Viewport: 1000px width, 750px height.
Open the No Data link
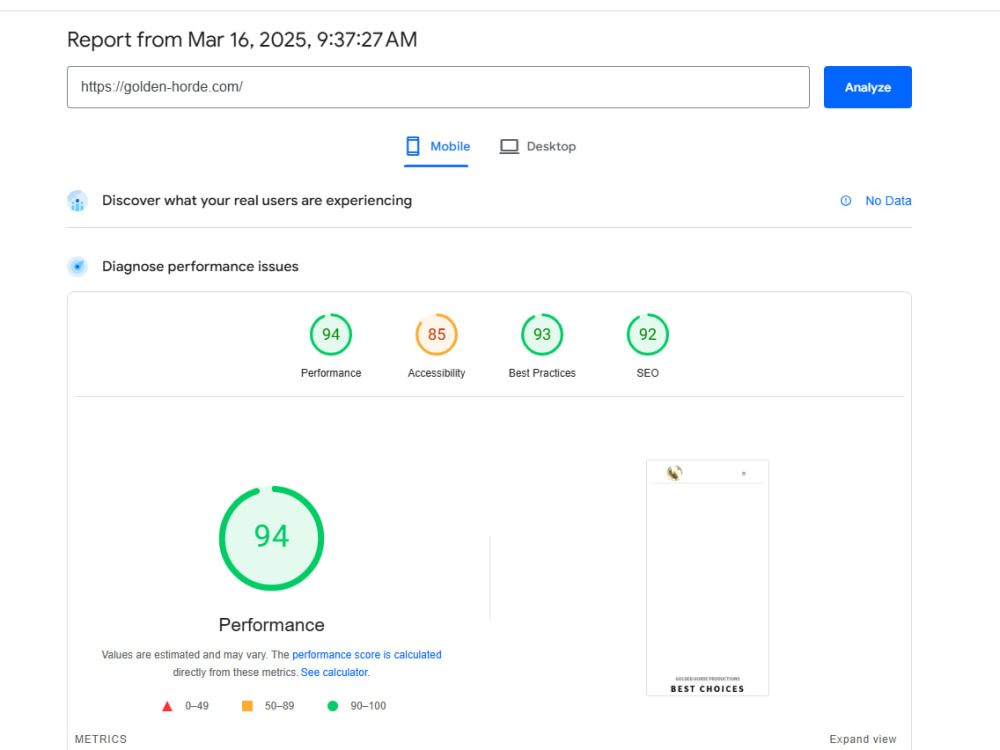click(x=888, y=201)
